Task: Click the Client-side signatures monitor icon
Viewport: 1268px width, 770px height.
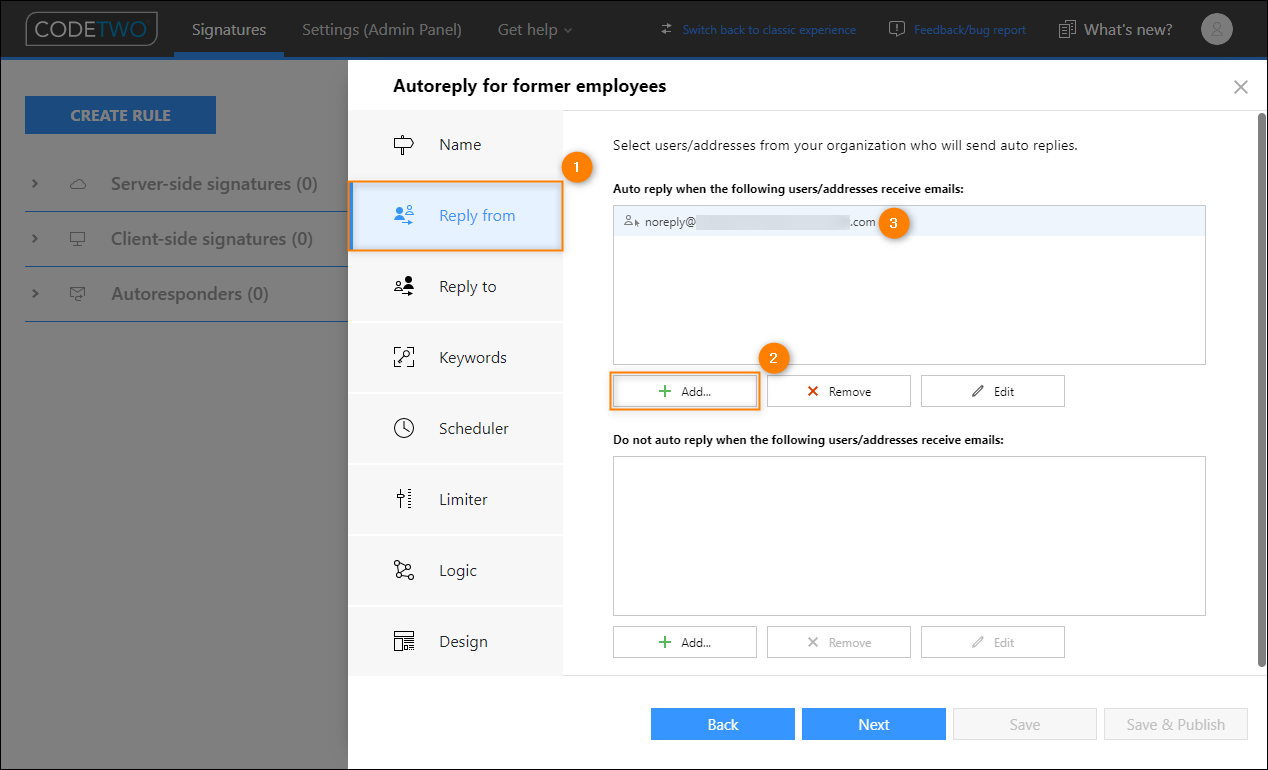Action: (78, 239)
